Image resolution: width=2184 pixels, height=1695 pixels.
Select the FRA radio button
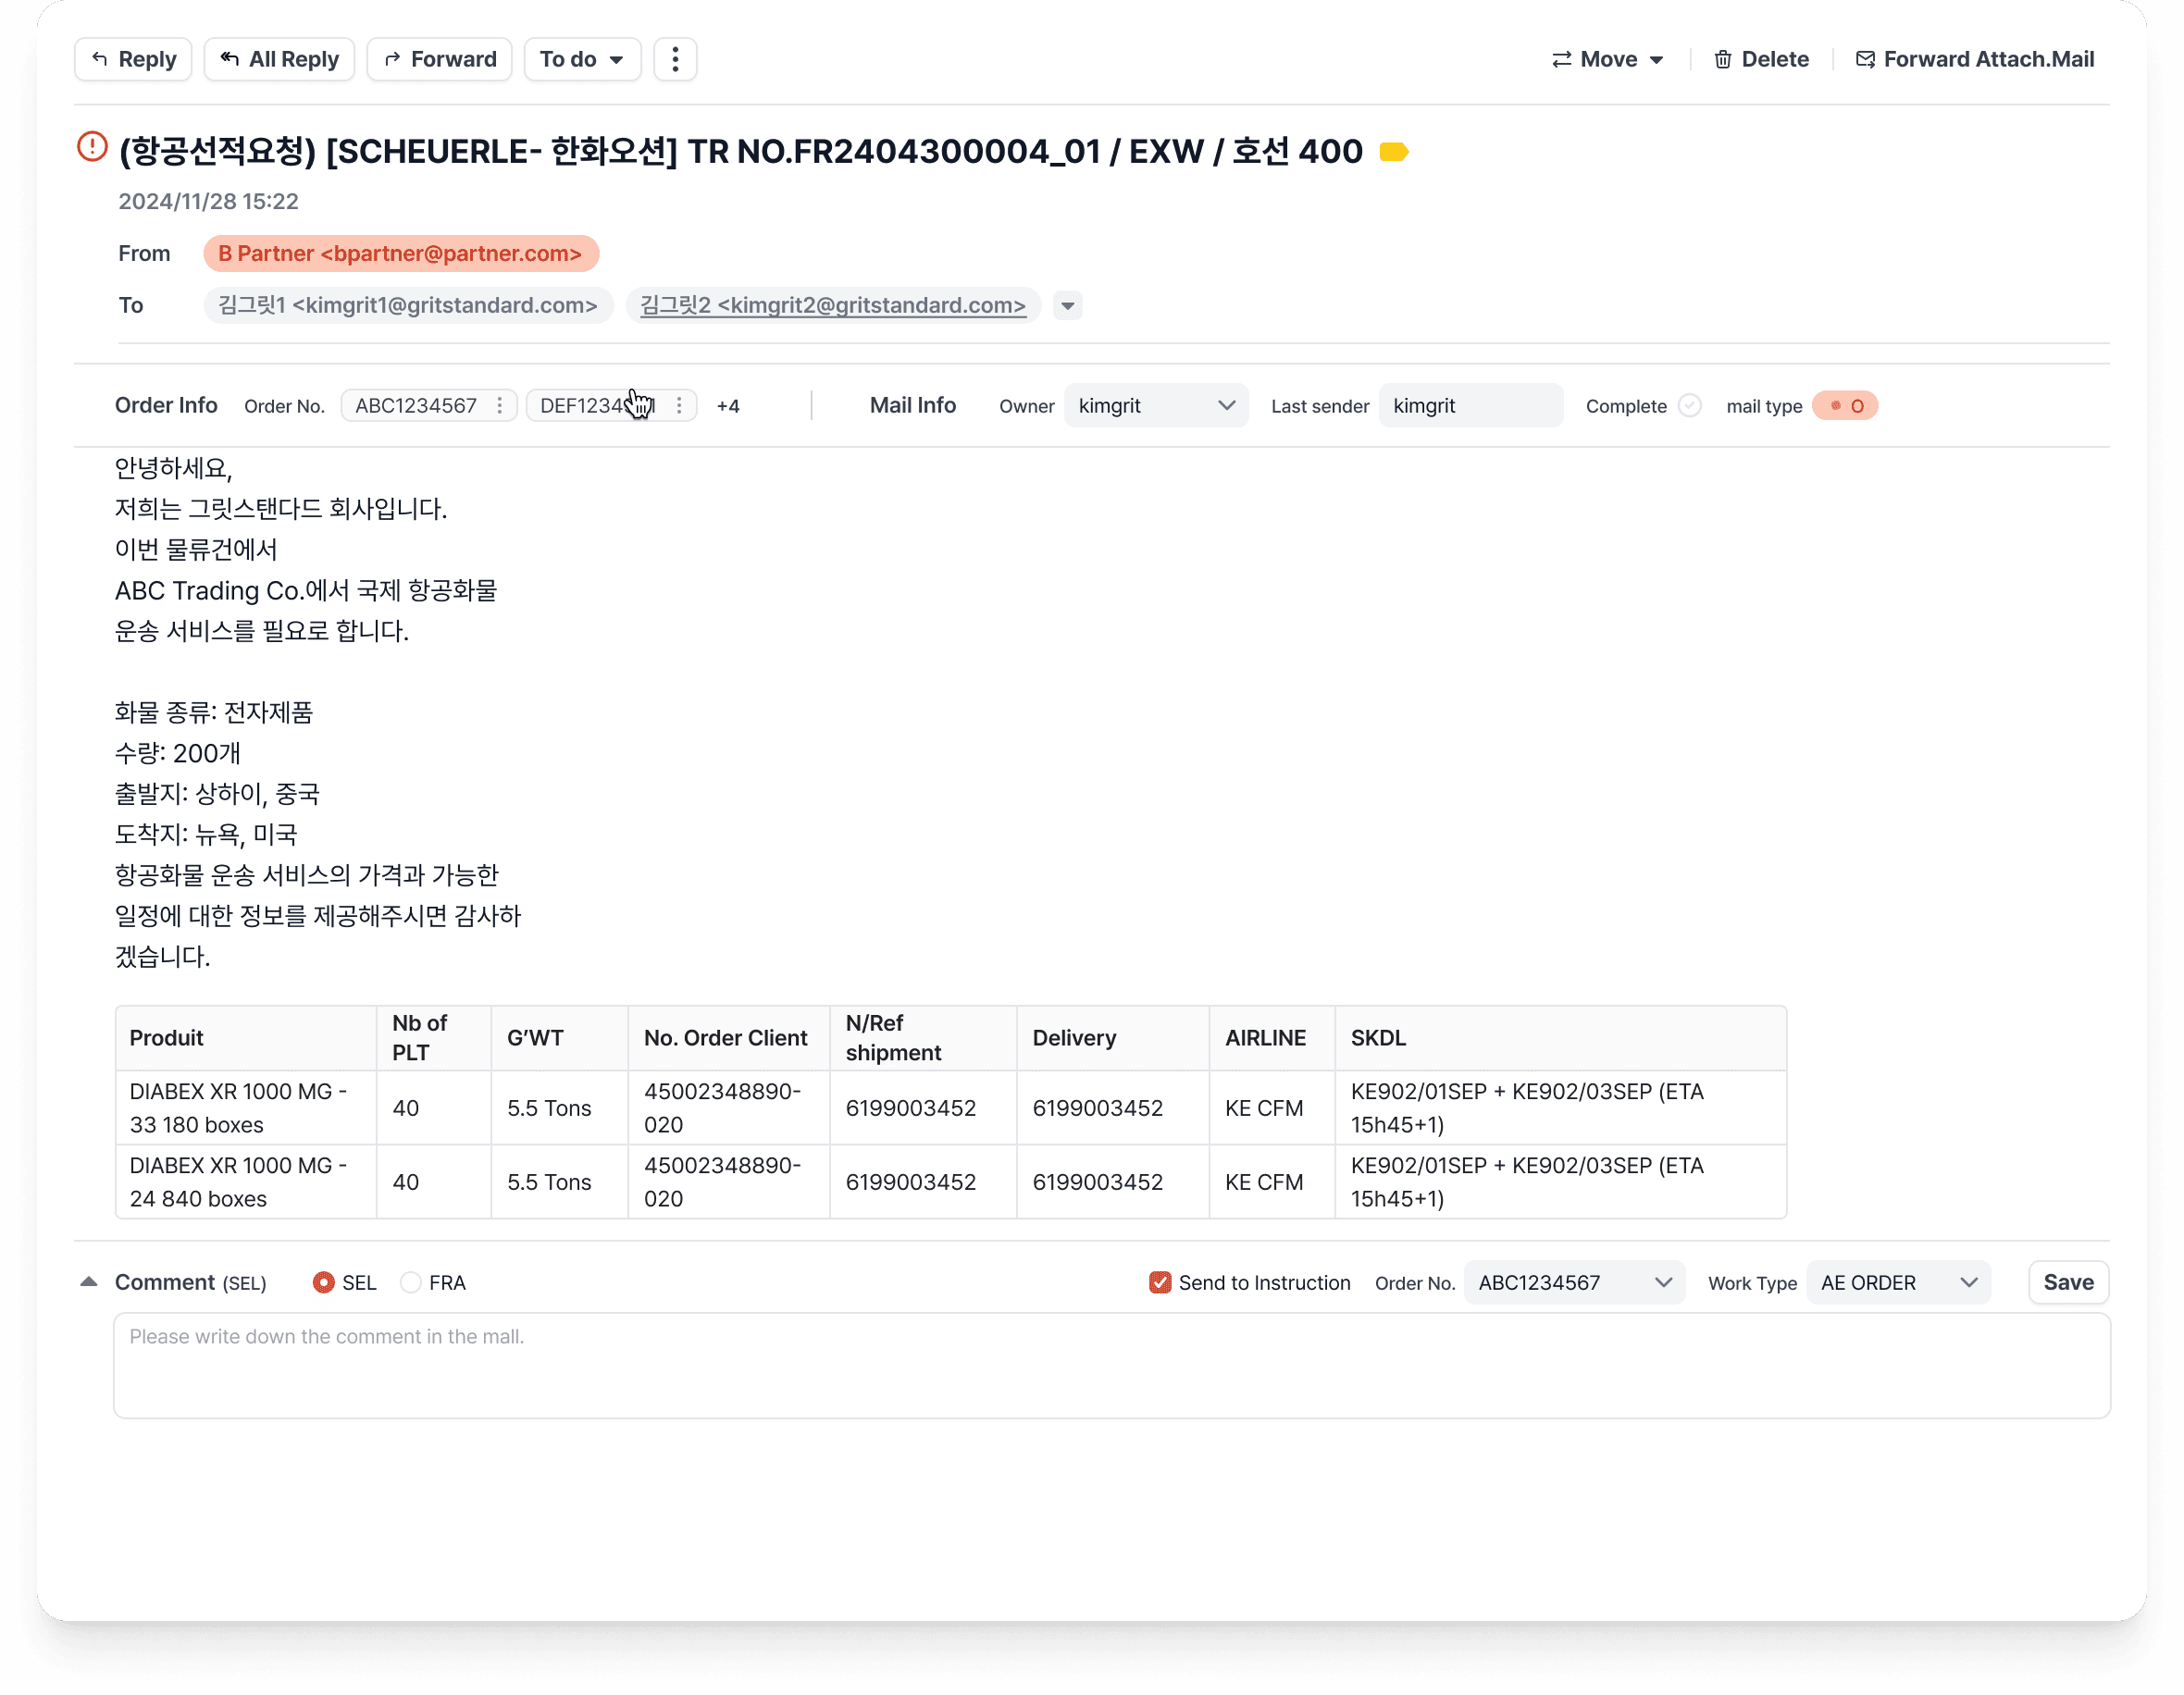[410, 1283]
